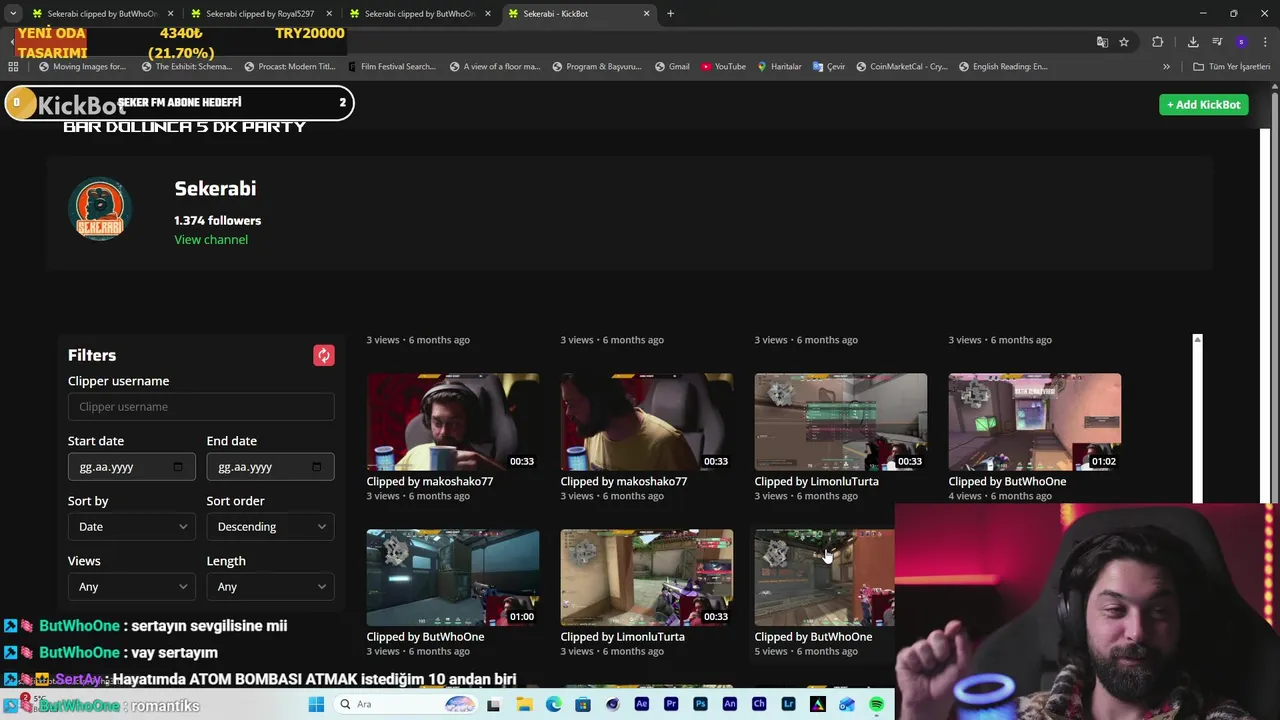Open the View channel link
1280x720 pixels.
pos(211,240)
